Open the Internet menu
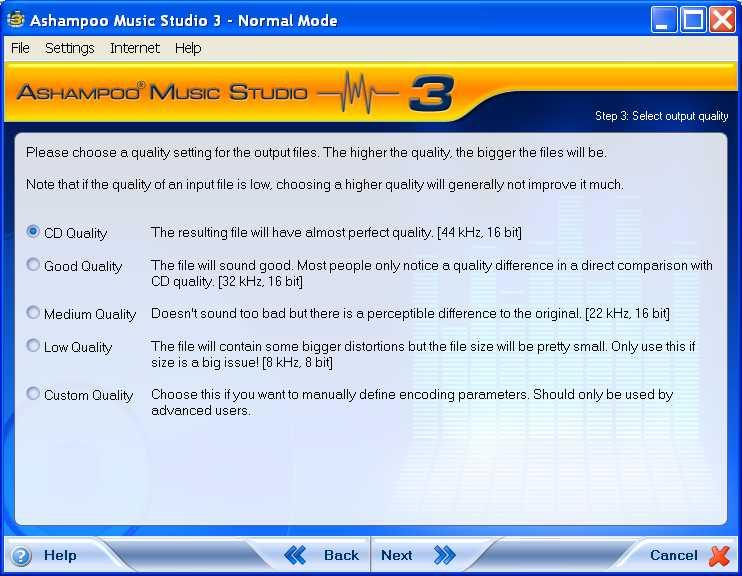Viewport: 742px width, 576px height. (x=135, y=48)
